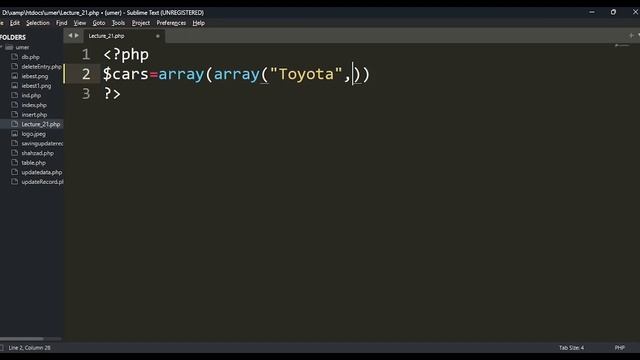Click line number 1 in the gutter
640x360 pixels.
[x=86, y=55]
